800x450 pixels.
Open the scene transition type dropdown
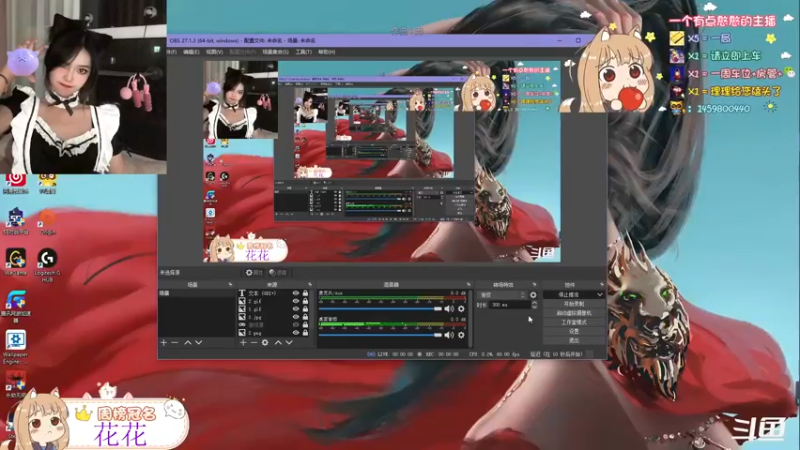(x=502, y=295)
